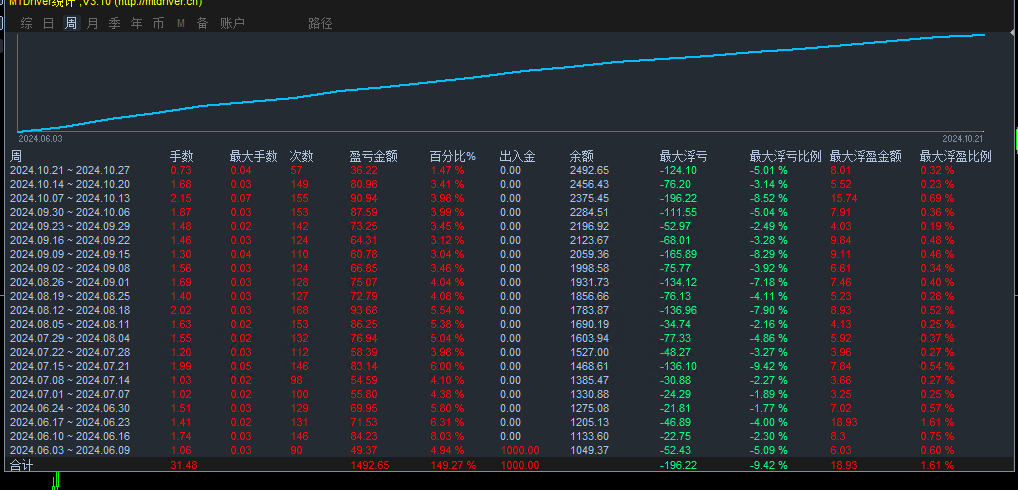Viewport: 1018px width, 490px height.
Task: Select the 年 yearly tab
Action: click(137, 23)
